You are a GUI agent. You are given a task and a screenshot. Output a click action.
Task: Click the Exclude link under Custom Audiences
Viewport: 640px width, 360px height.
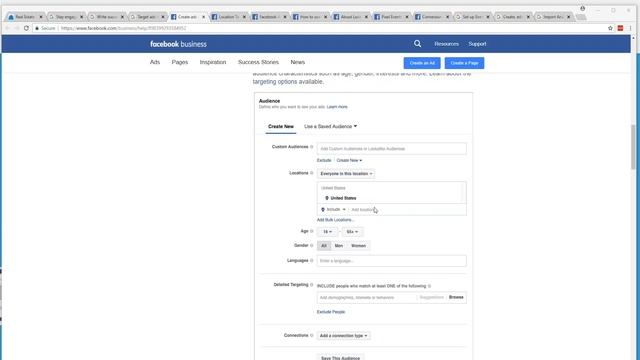pyautogui.click(x=324, y=160)
